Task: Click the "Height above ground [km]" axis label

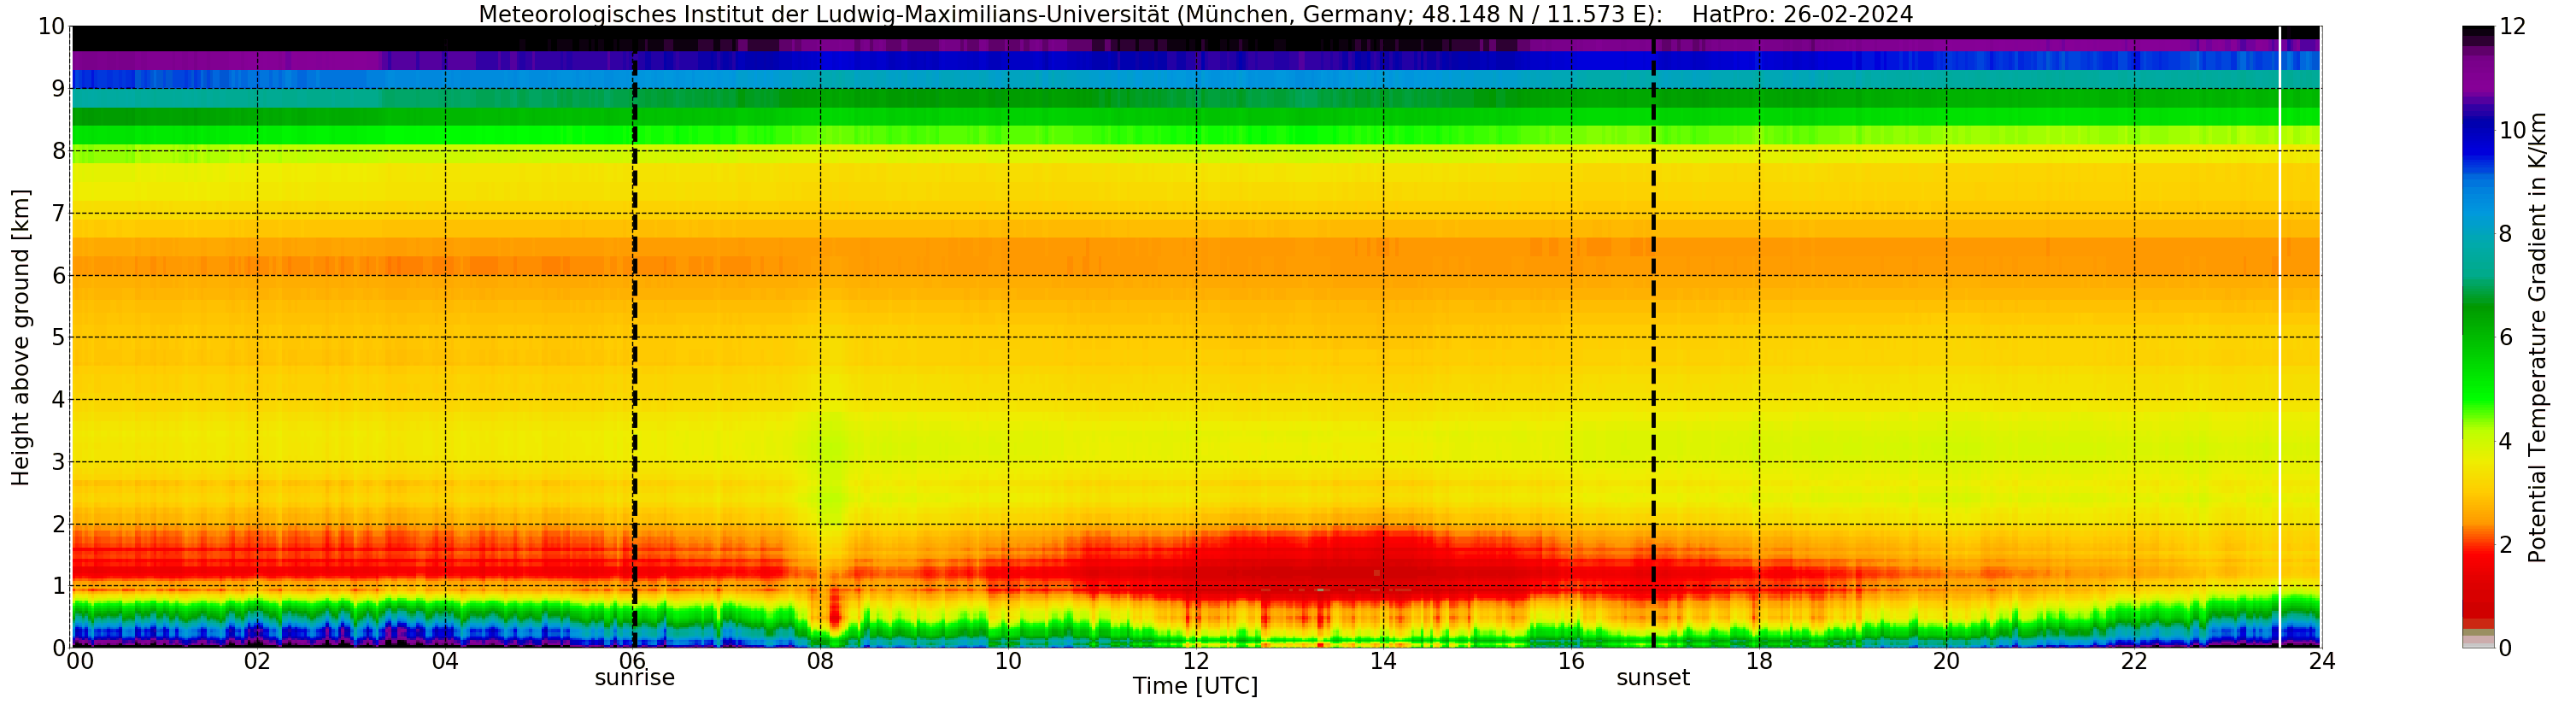Action: [21, 337]
